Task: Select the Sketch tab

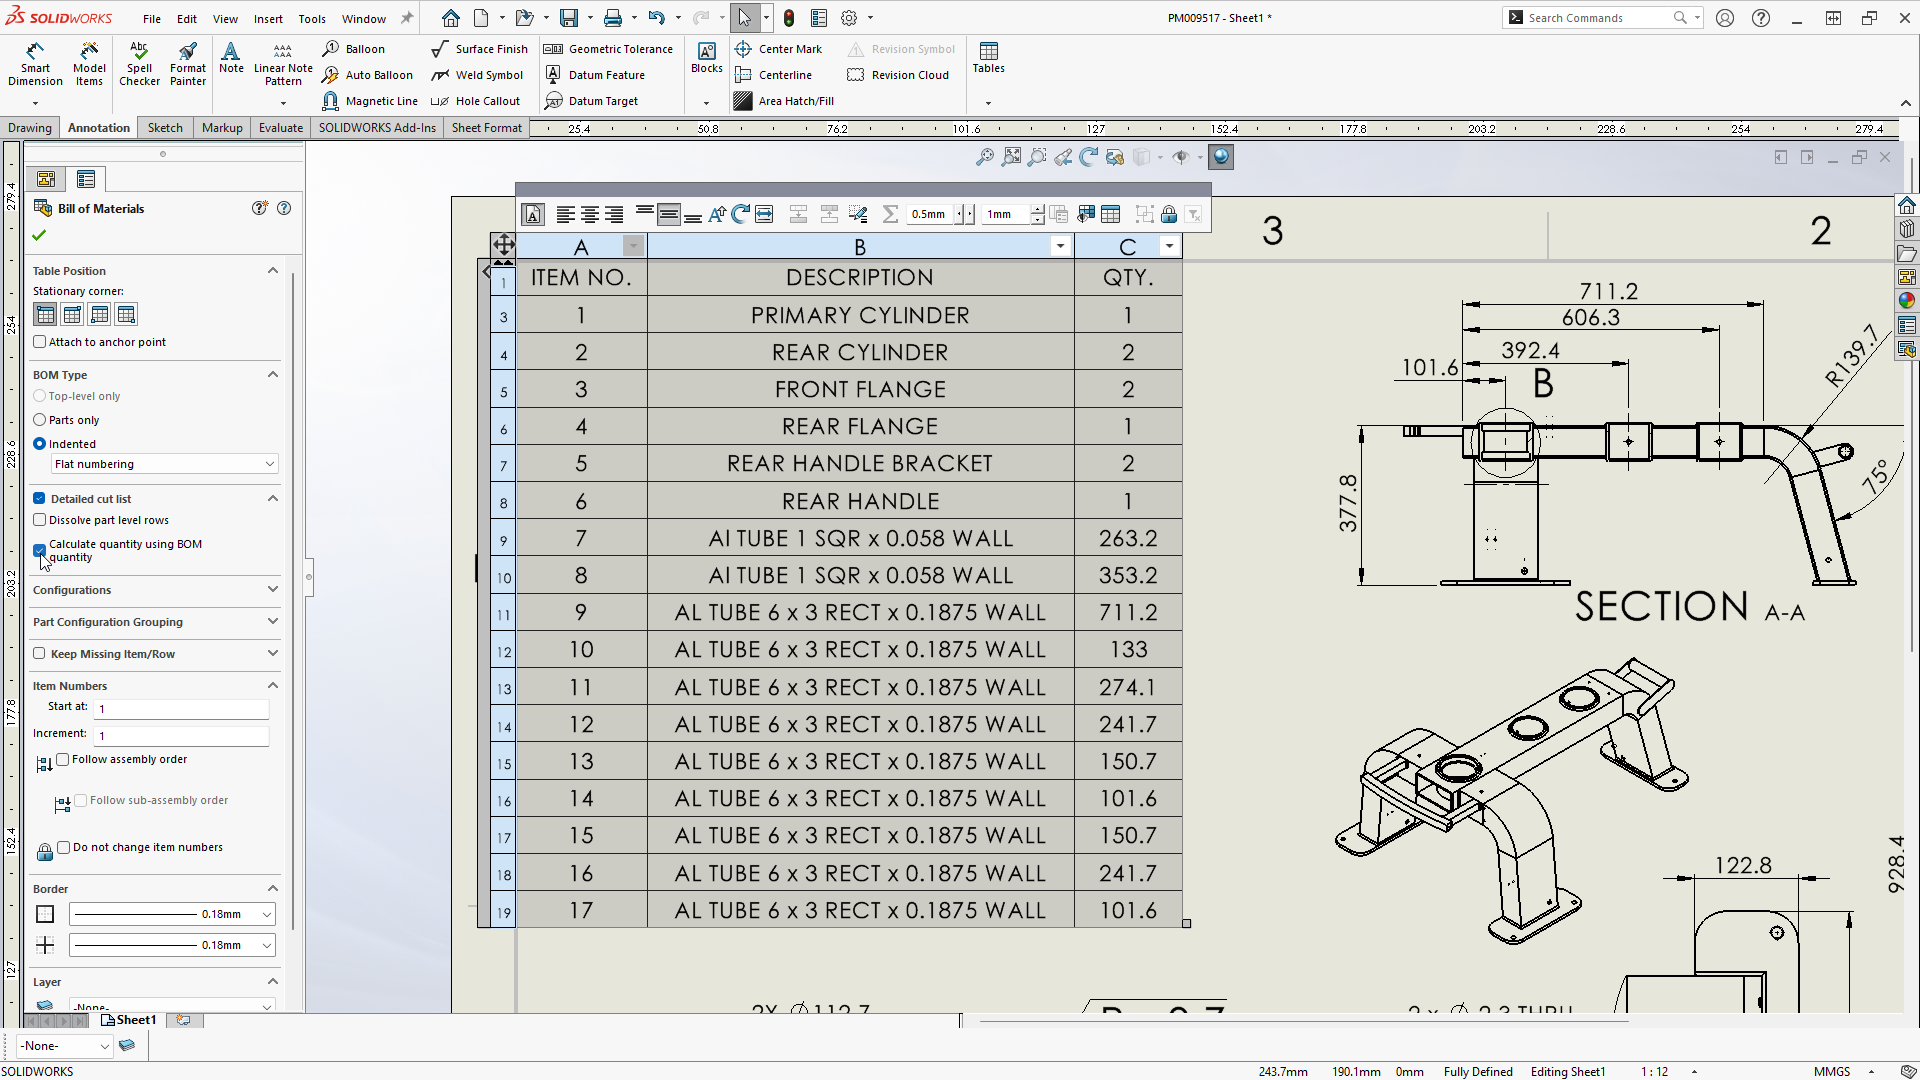Action: 162,128
